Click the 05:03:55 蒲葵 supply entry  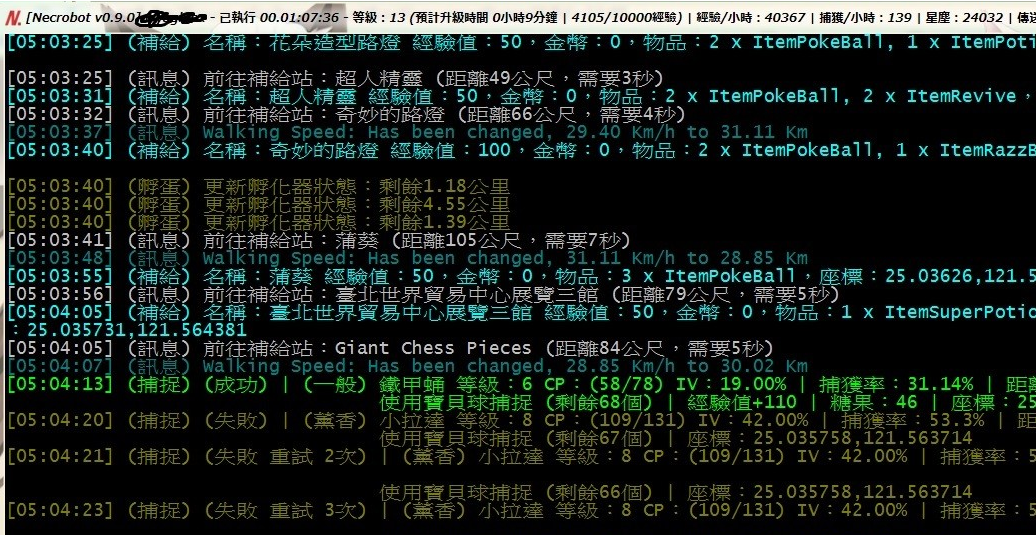[x=500, y=276]
